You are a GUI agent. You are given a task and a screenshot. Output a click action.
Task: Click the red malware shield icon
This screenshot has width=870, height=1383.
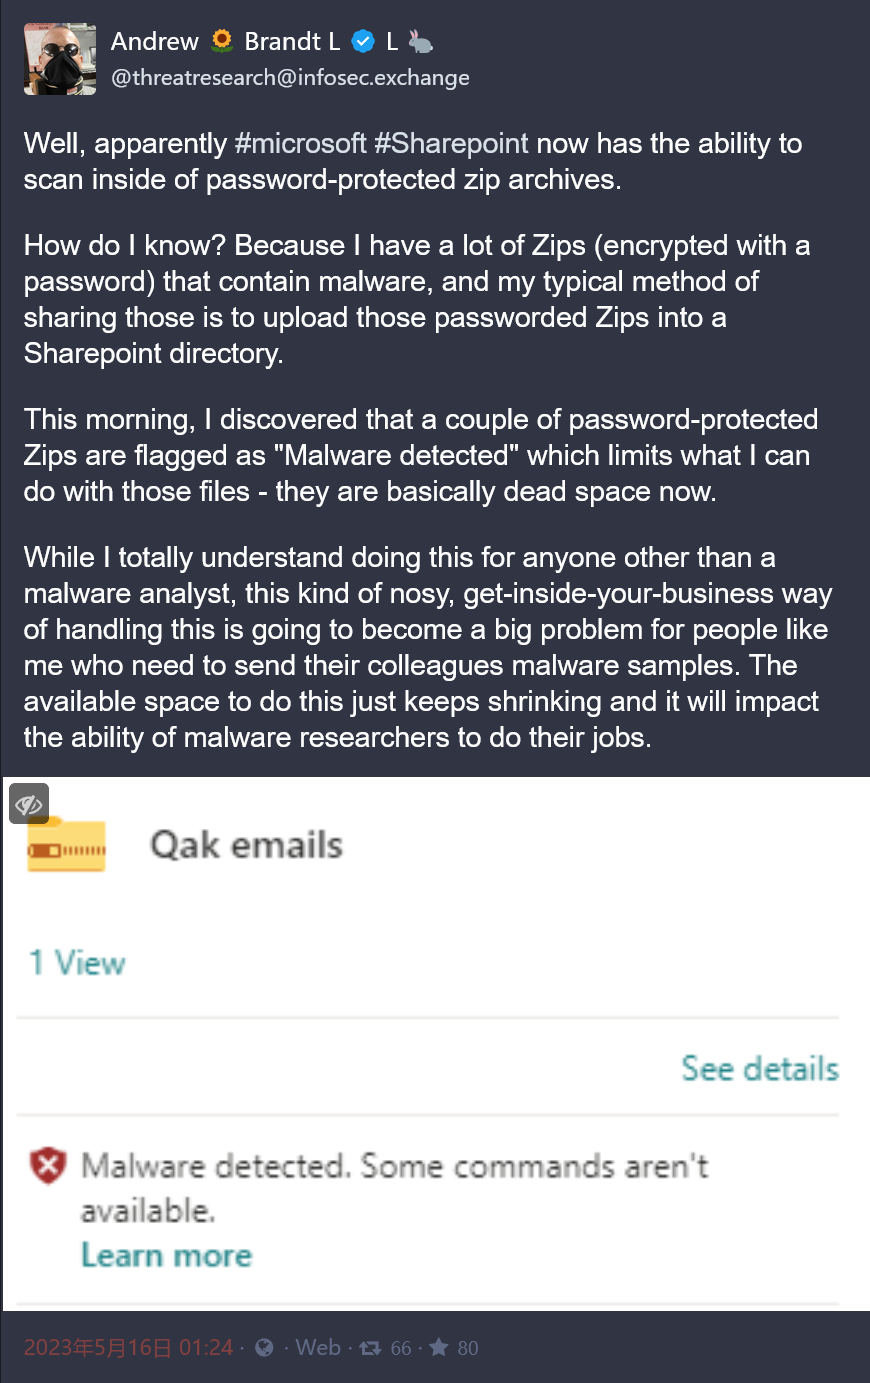tap(47, 1165)
